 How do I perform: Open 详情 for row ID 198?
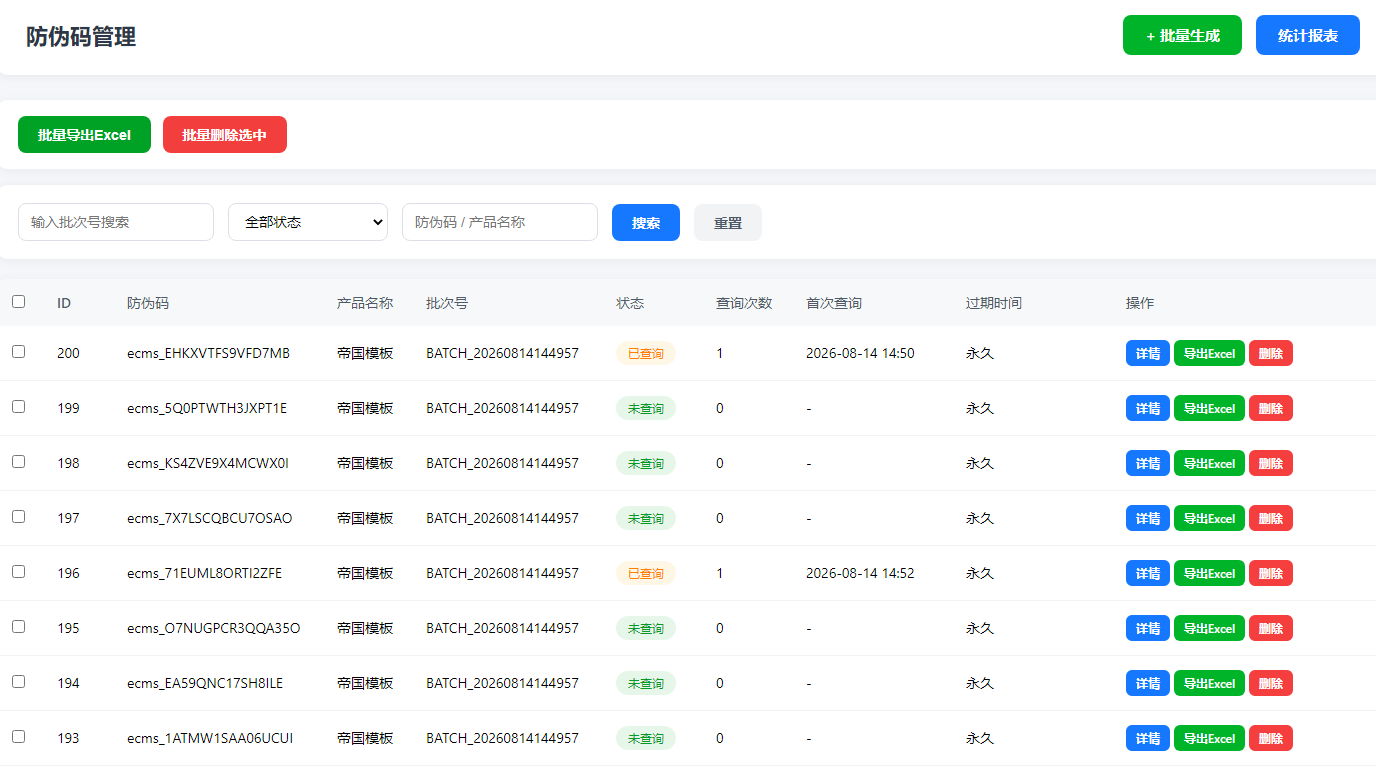coord(1148,463)
